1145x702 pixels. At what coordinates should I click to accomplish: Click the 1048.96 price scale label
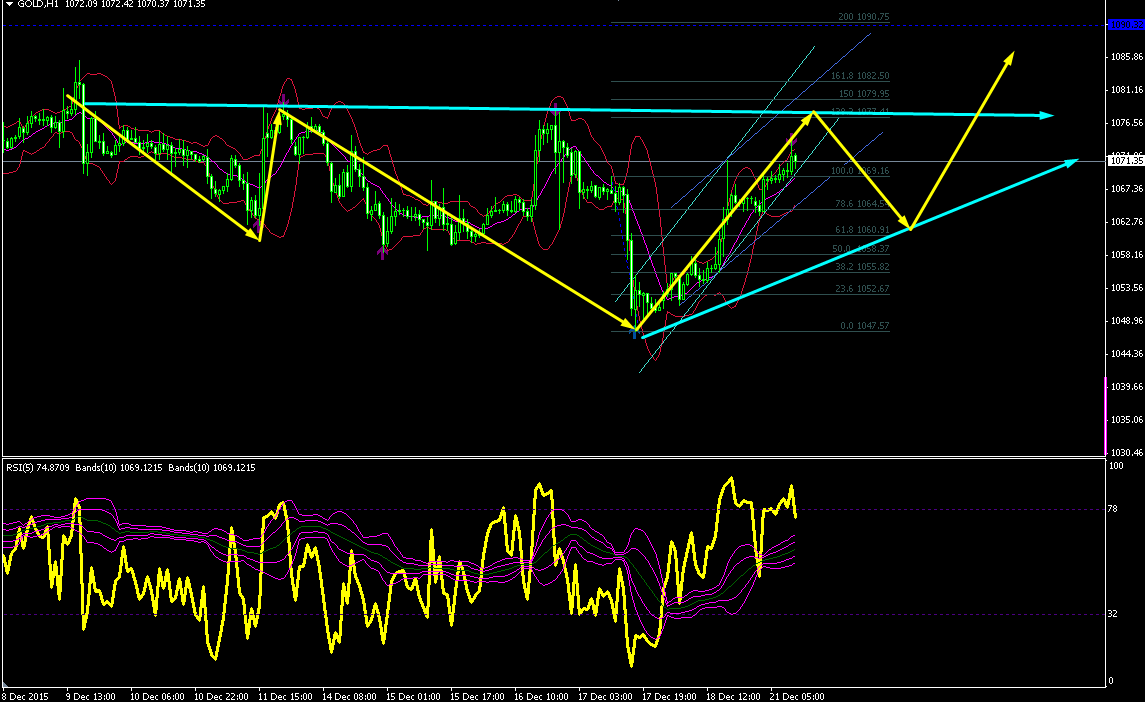pyautogui.click(x=1127, y=321)
